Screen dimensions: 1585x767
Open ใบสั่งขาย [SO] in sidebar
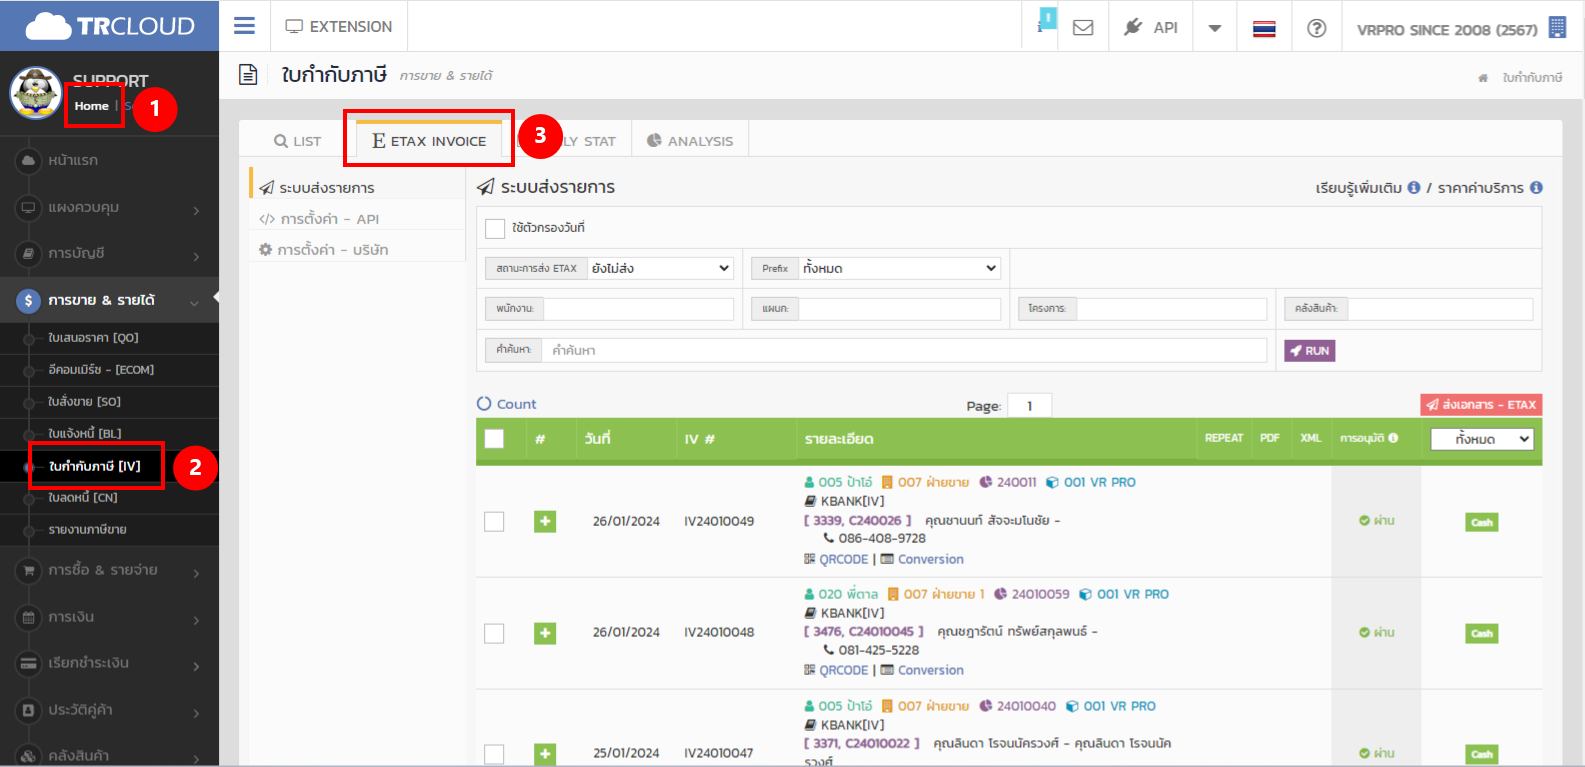click(x=84, y=402)
